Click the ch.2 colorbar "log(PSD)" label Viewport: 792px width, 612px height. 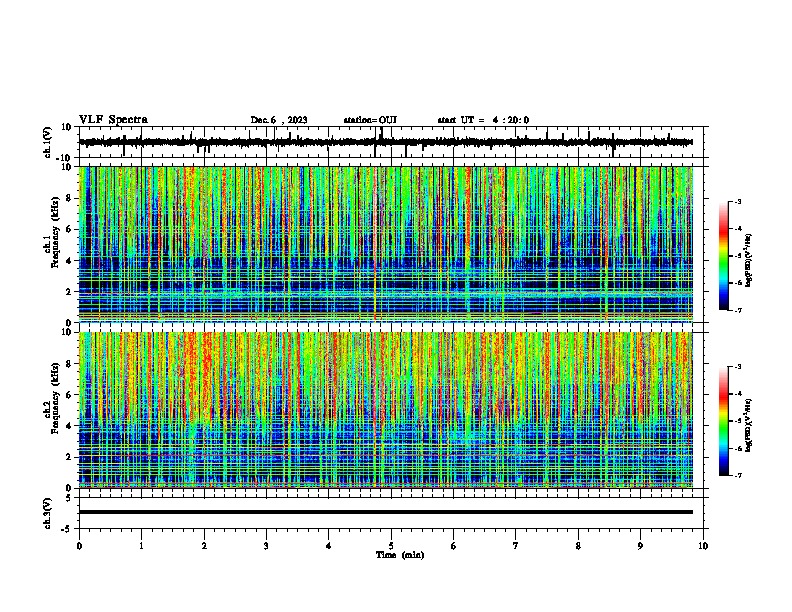coord(749,425)
